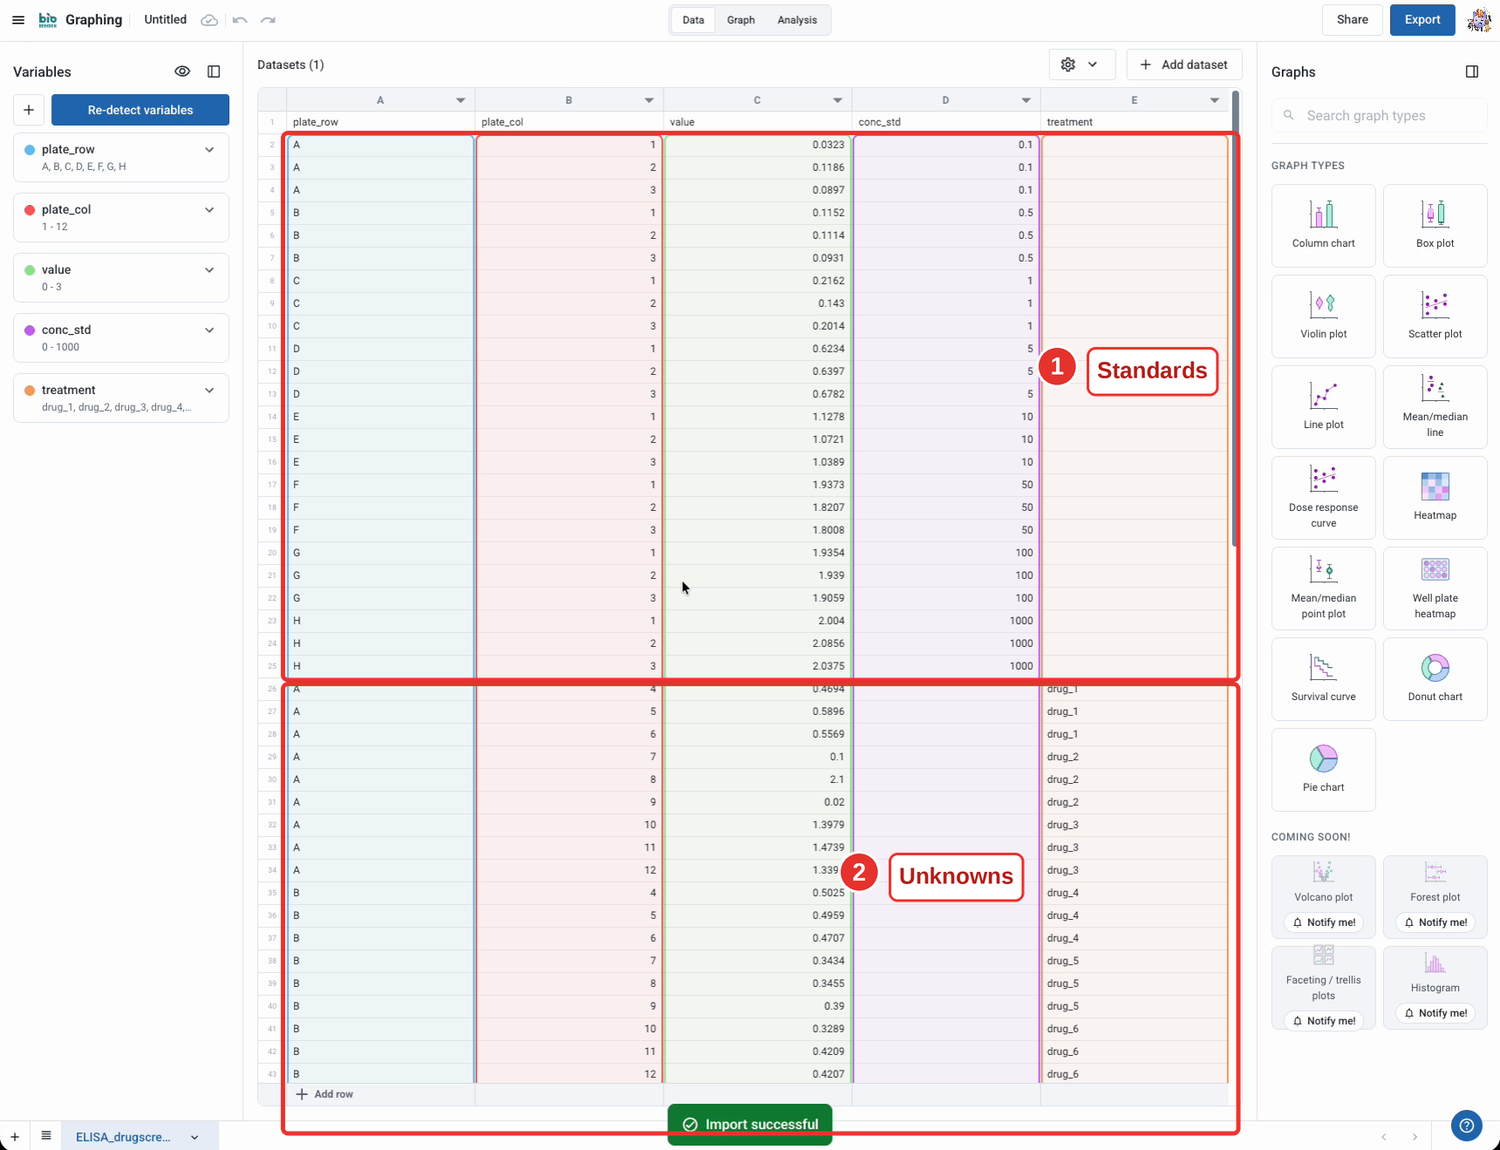Redo the last action
The width and height of the screenshot is (1500, 1150).
pos(268,20)
